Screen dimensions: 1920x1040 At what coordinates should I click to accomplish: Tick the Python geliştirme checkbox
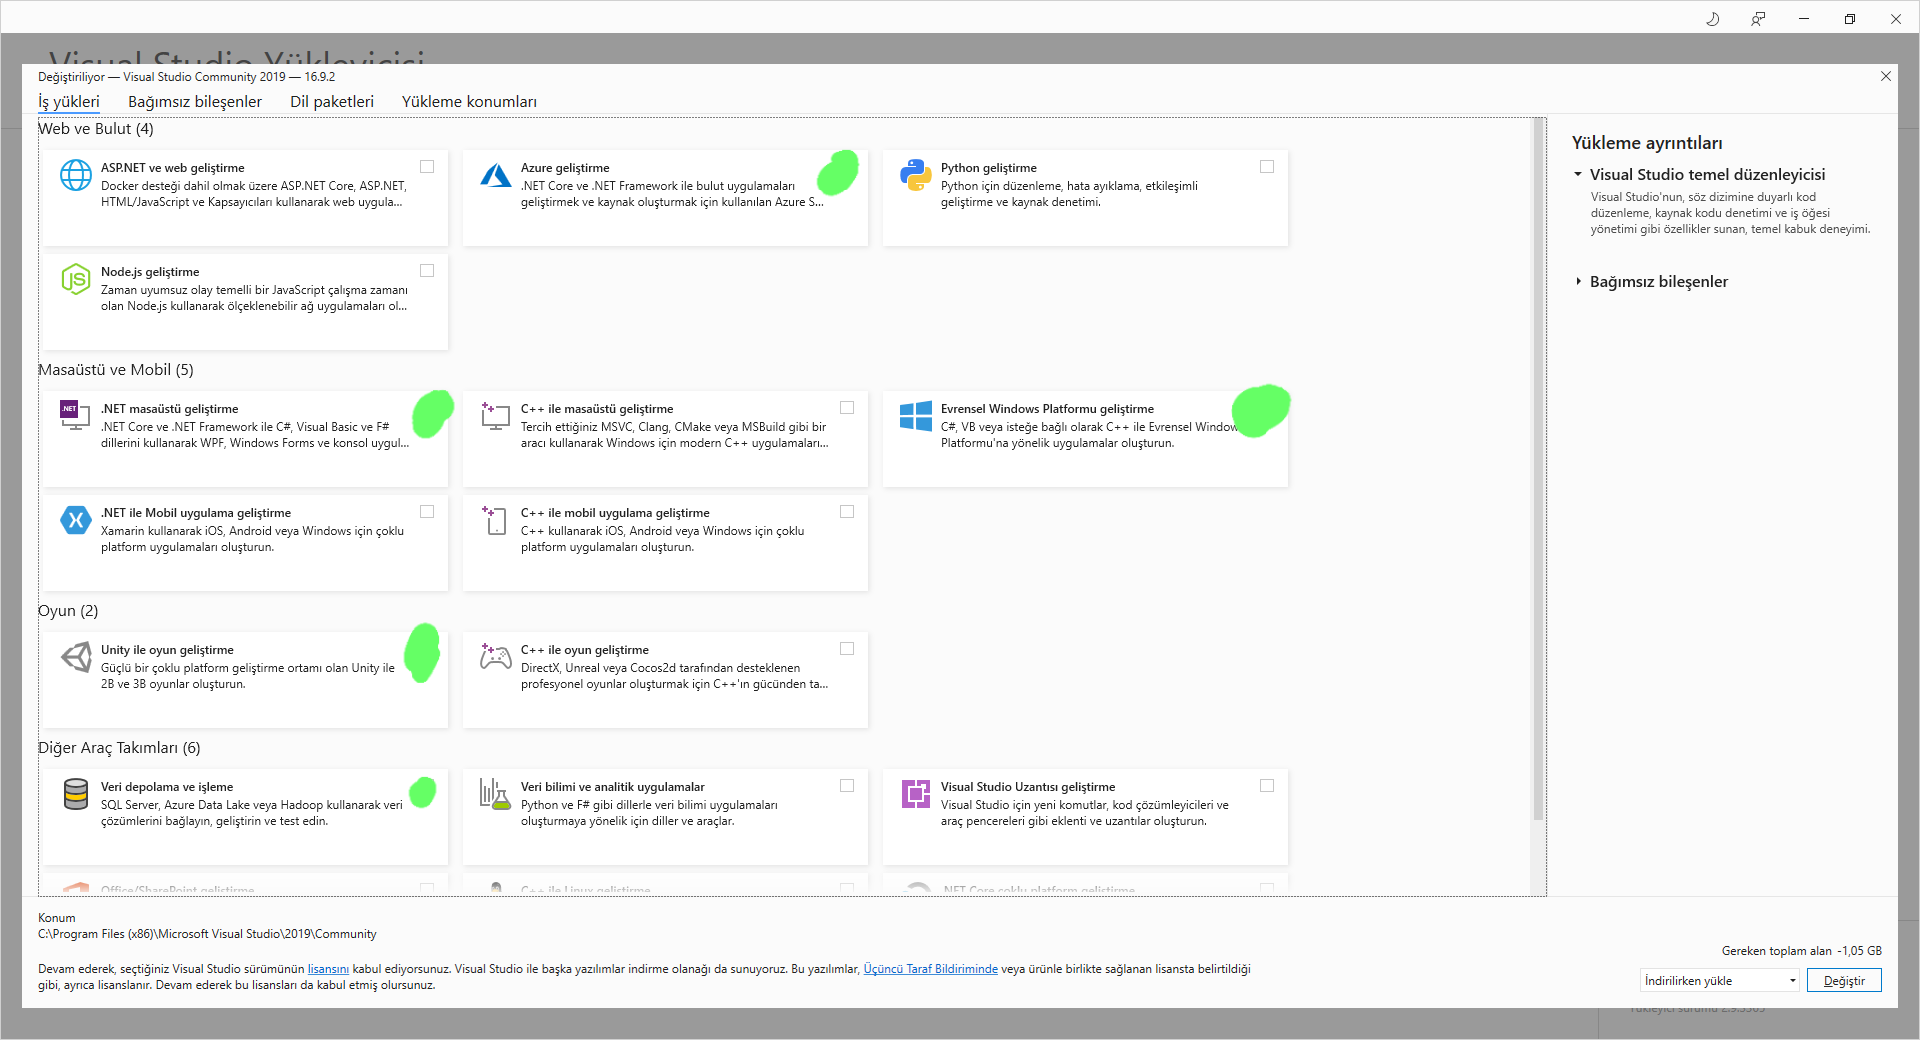coord(1267,167)
